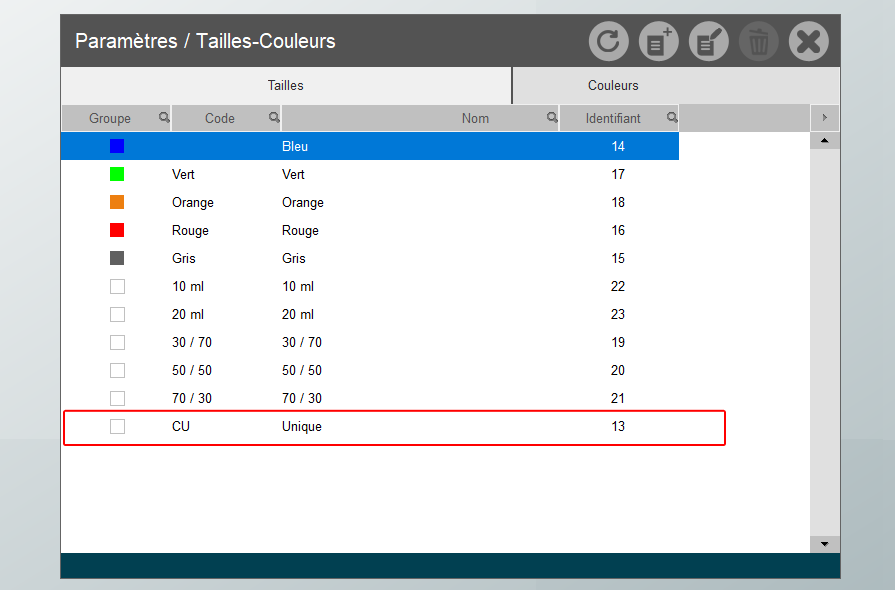Open search in Identifiant column header
This screenshot has height=590, width=895.
coord(672,118)
